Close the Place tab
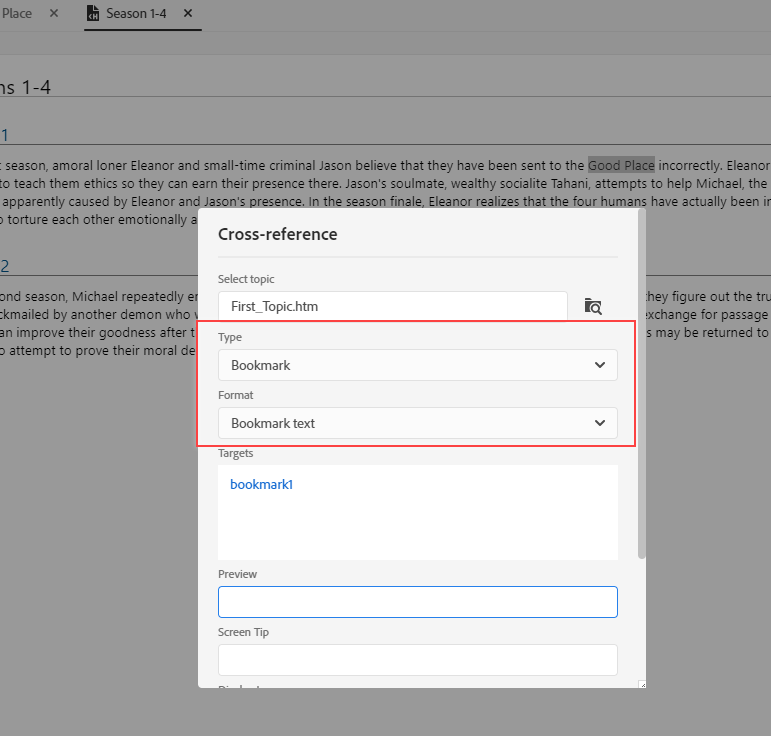771x736 pixels. [x=54, y=13]
